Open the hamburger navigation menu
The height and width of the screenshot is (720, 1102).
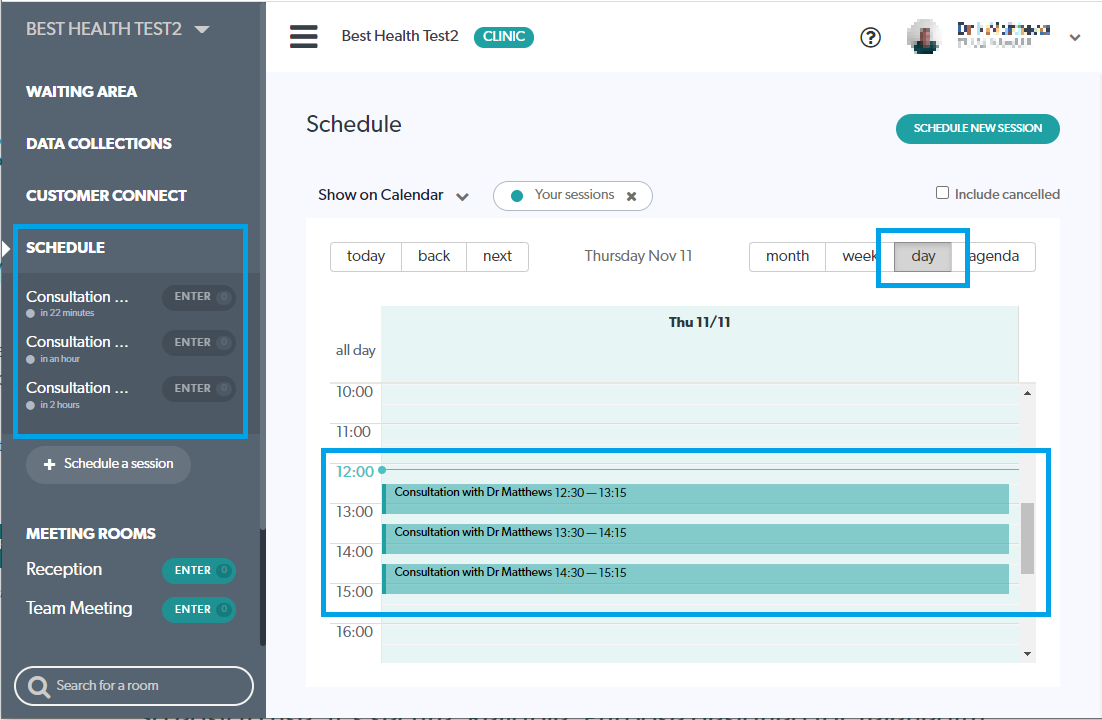tap(303, 36)
